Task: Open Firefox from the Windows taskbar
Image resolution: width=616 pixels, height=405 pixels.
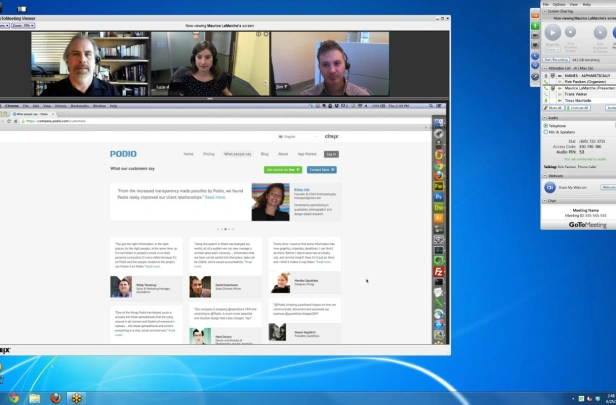Action: pyautogui.click(x=55, y=398)
